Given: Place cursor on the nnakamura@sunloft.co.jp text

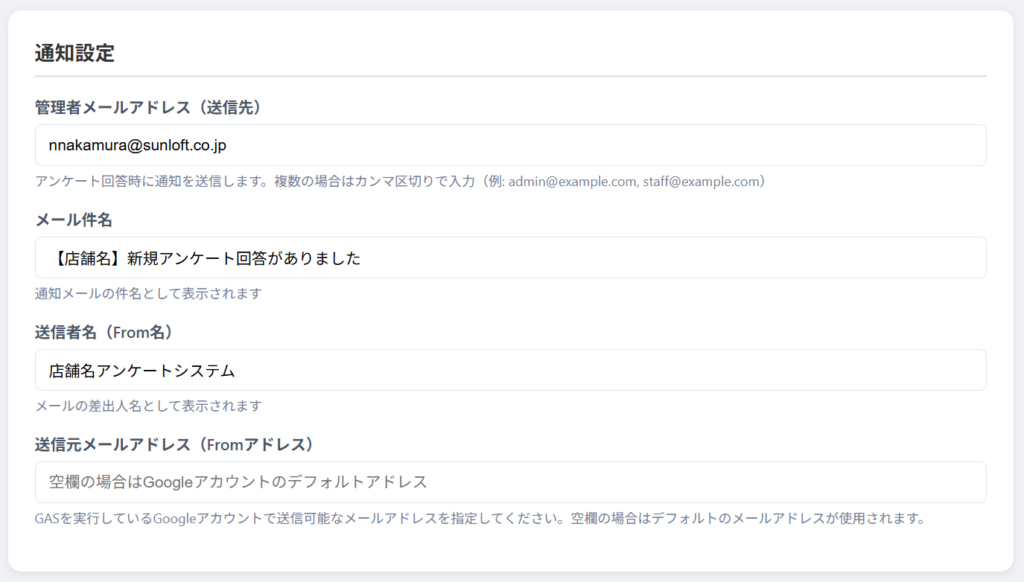Looking at the screenshot, I should coord(137,145).
